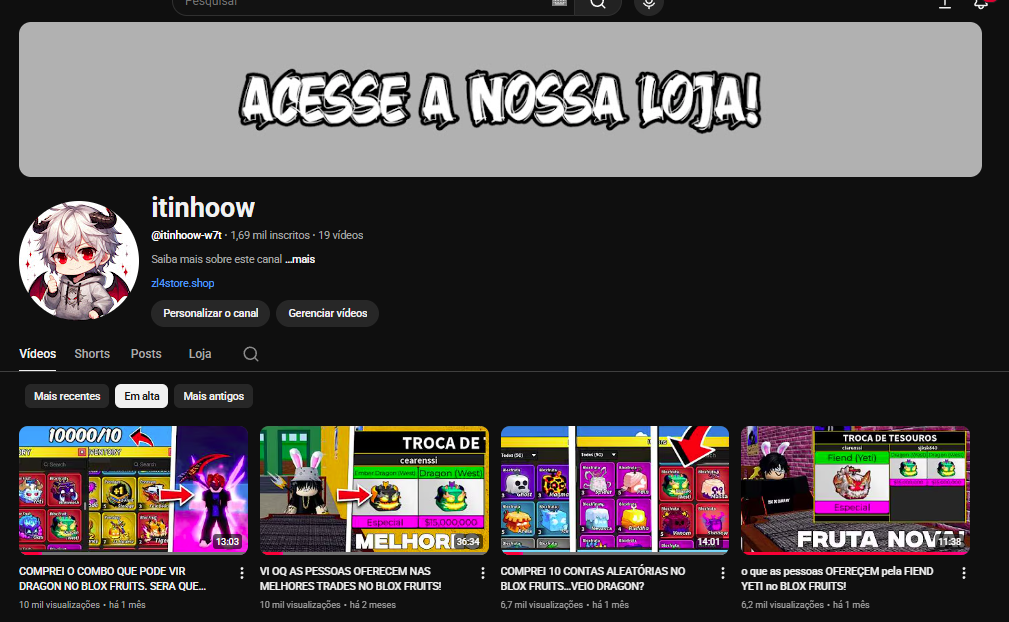
Task: Switch to the Shorts tab
Action: (92, 354)
